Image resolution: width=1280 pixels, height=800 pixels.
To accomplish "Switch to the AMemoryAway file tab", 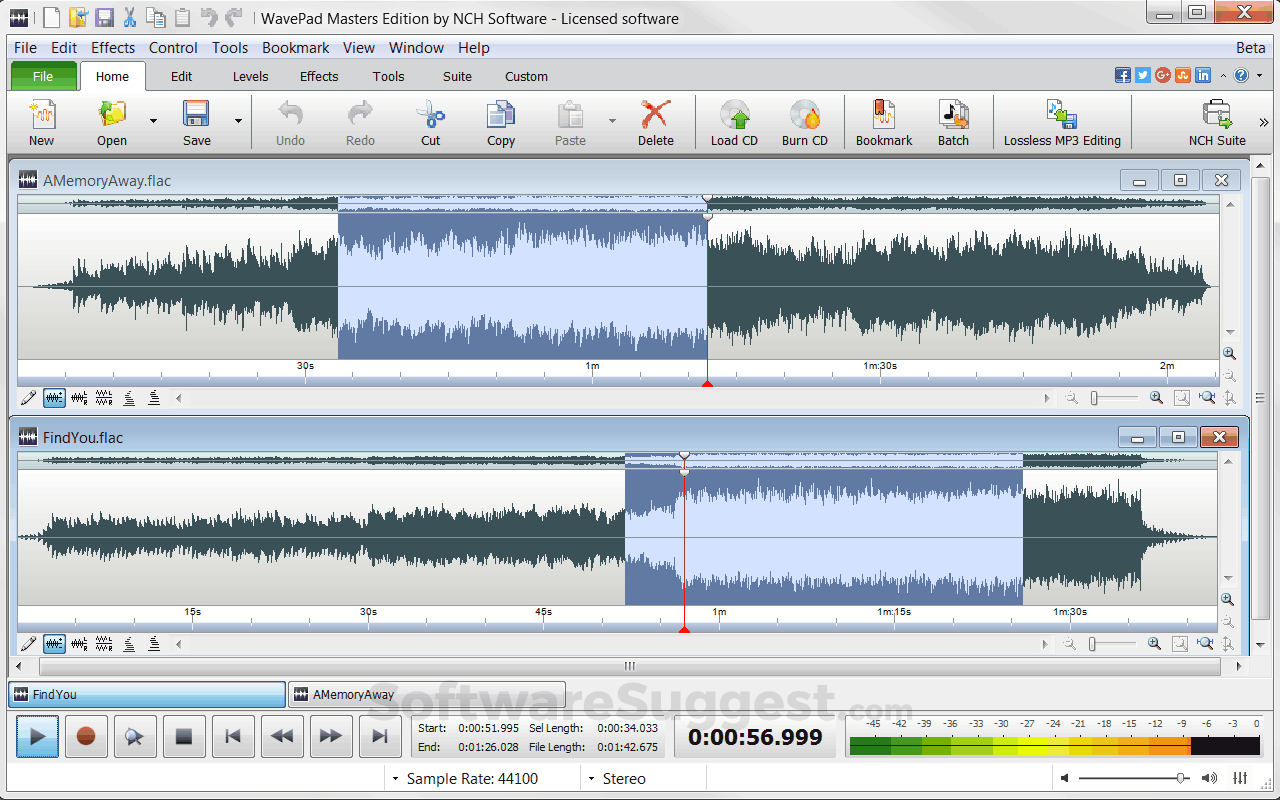I will (x=426, y=694).
